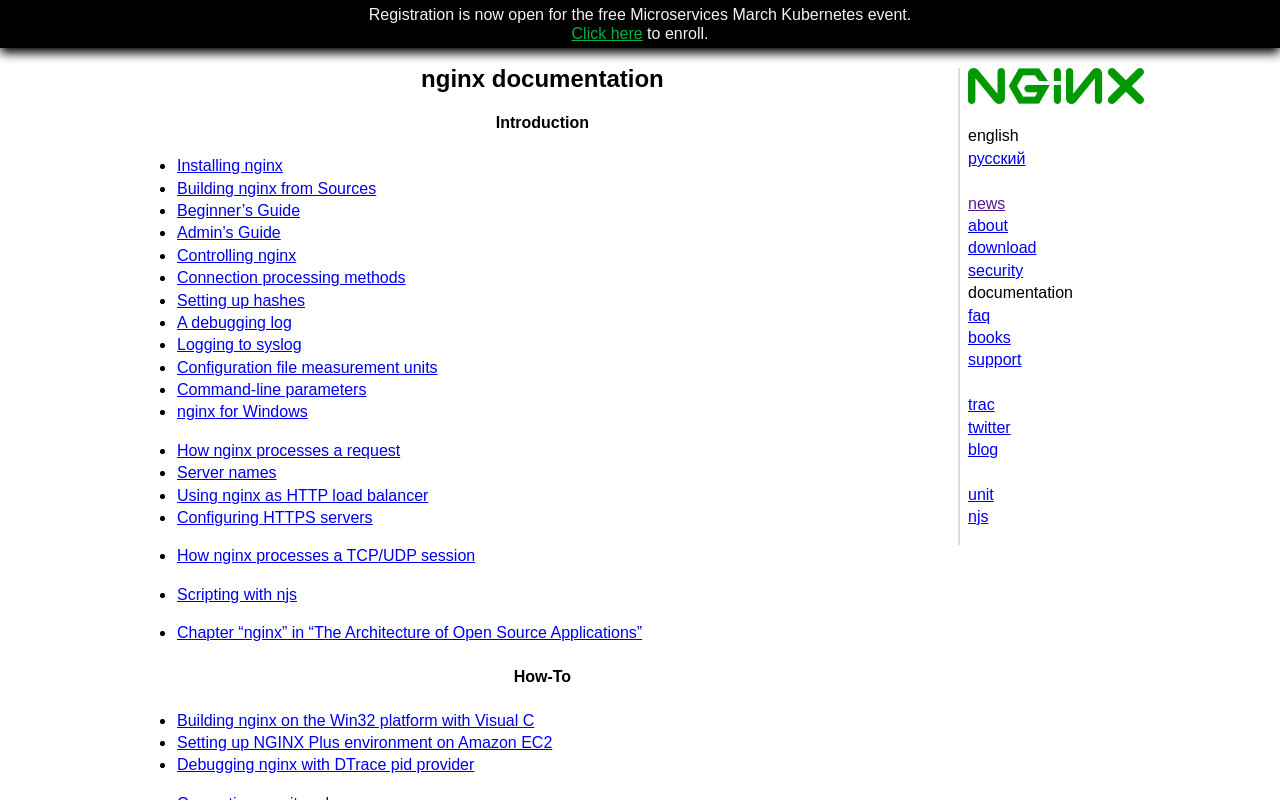Follow the 'Click here' enroll link
This screenshot has width=1280, height=800.
(x=607, y=34)
